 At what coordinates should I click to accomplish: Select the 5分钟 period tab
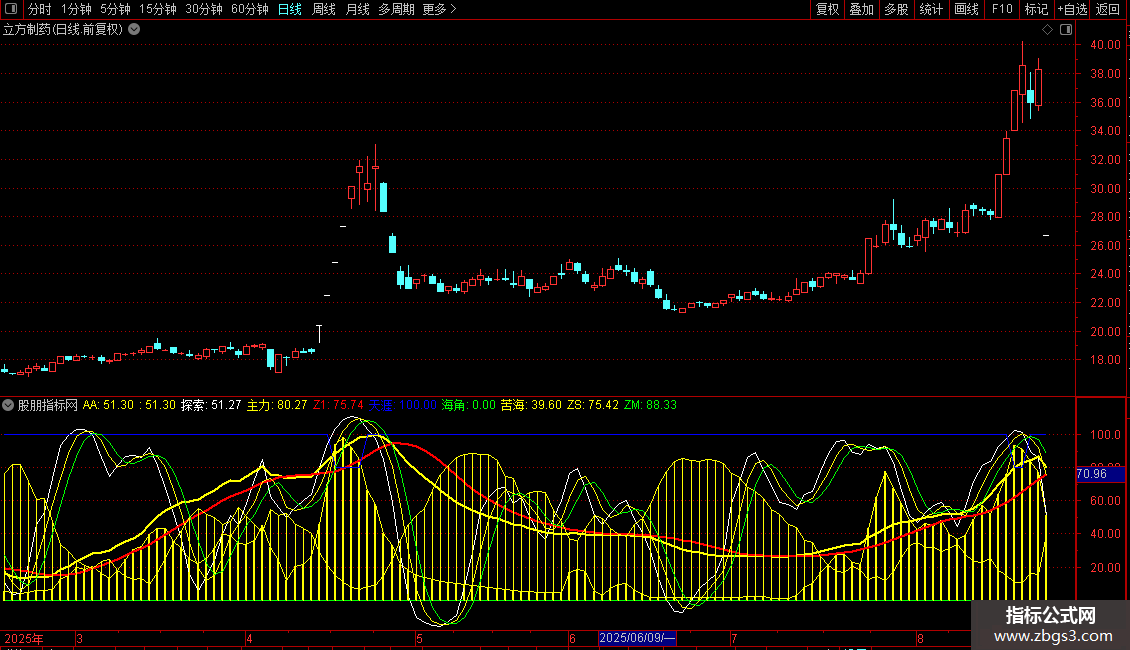(115, 9)
